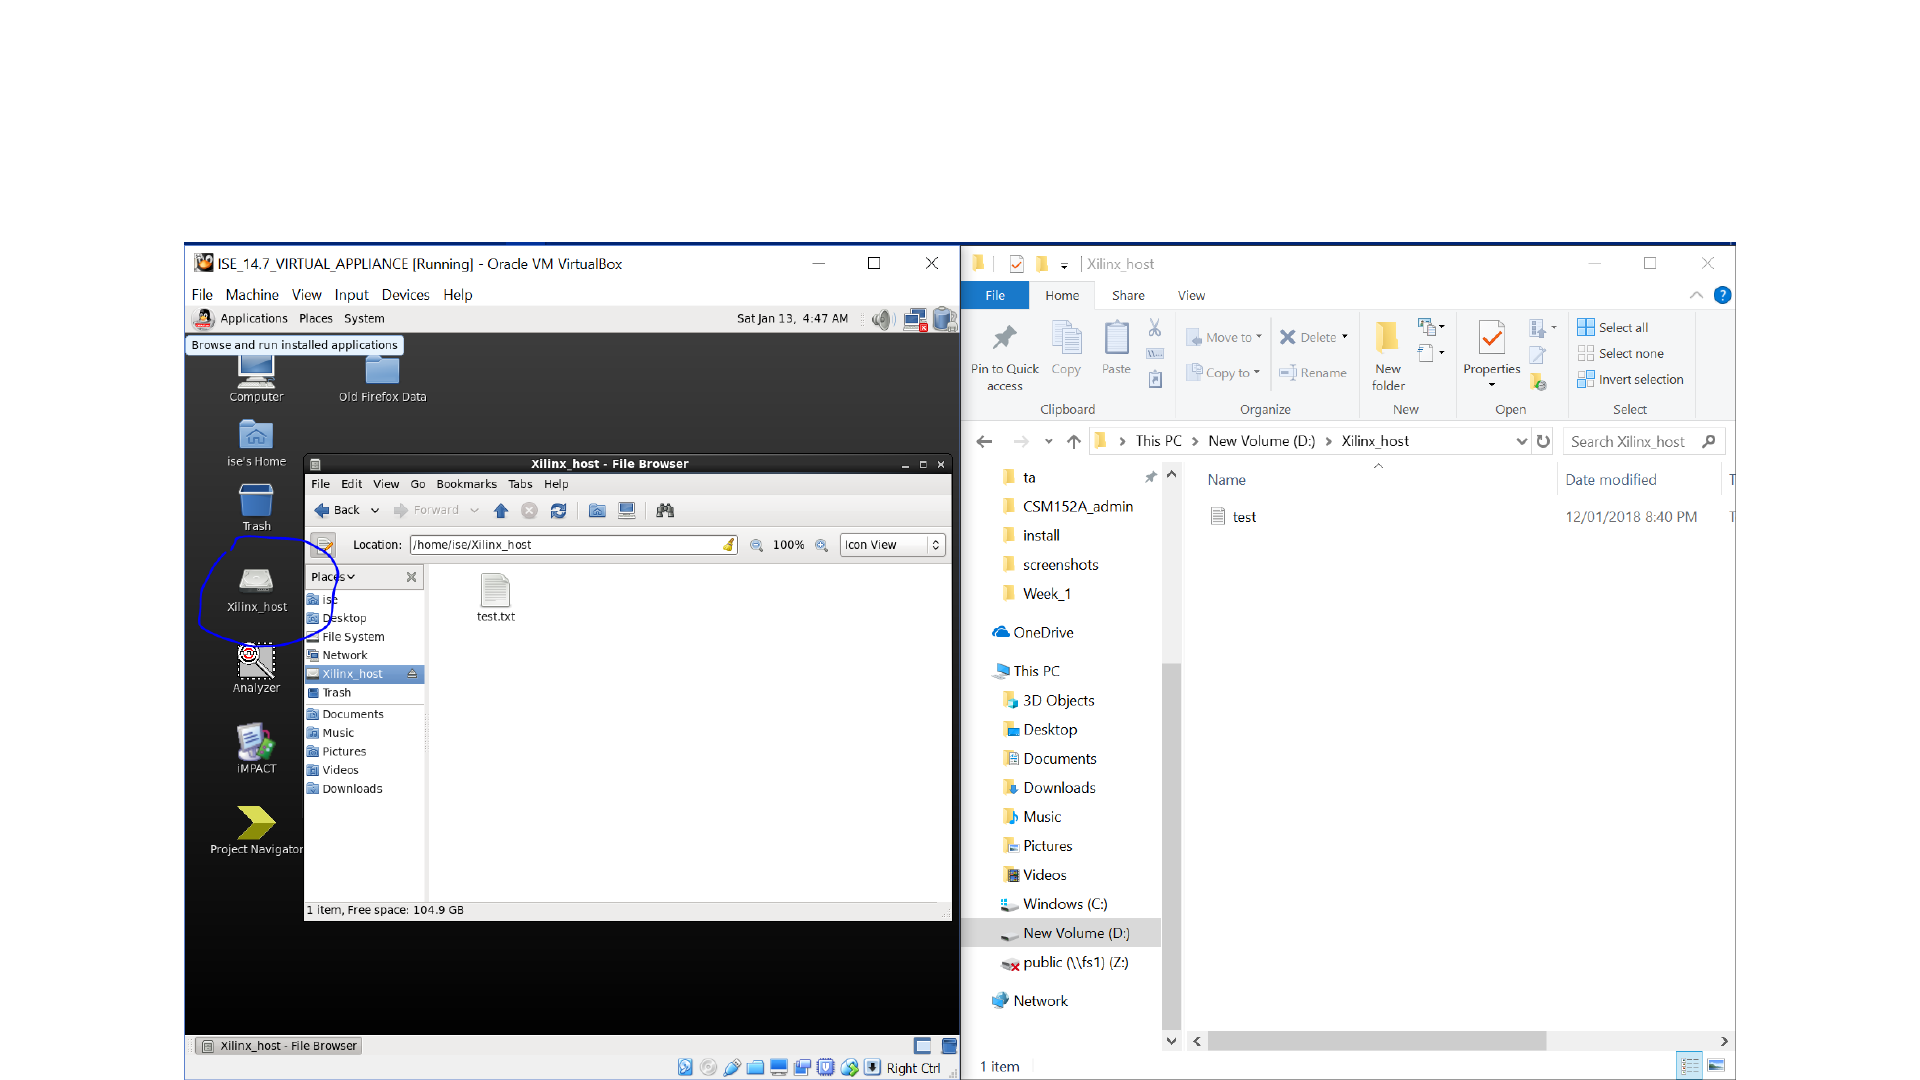Image resolution: width=1920 pixels, height=1080 pixels.
Task: Click the Computer toolbar icon in File Browser
Action: click(627, 511)
